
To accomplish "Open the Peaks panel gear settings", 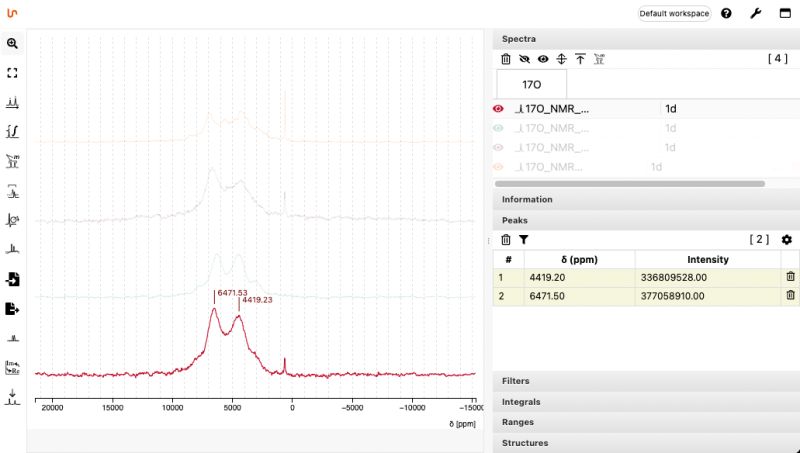I will pos(787,239).
